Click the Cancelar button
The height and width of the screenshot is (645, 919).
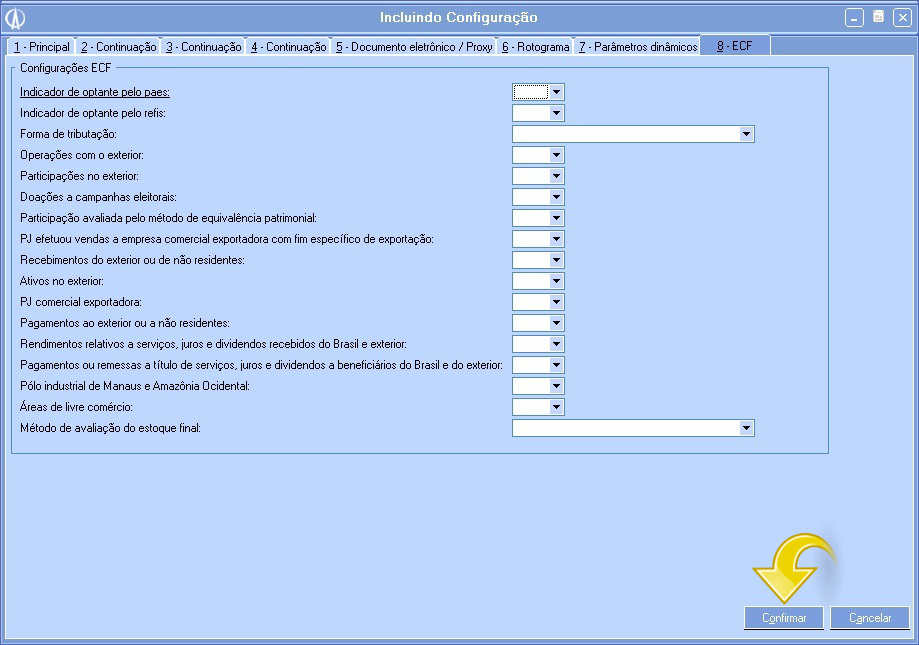[x=870, y=618]
